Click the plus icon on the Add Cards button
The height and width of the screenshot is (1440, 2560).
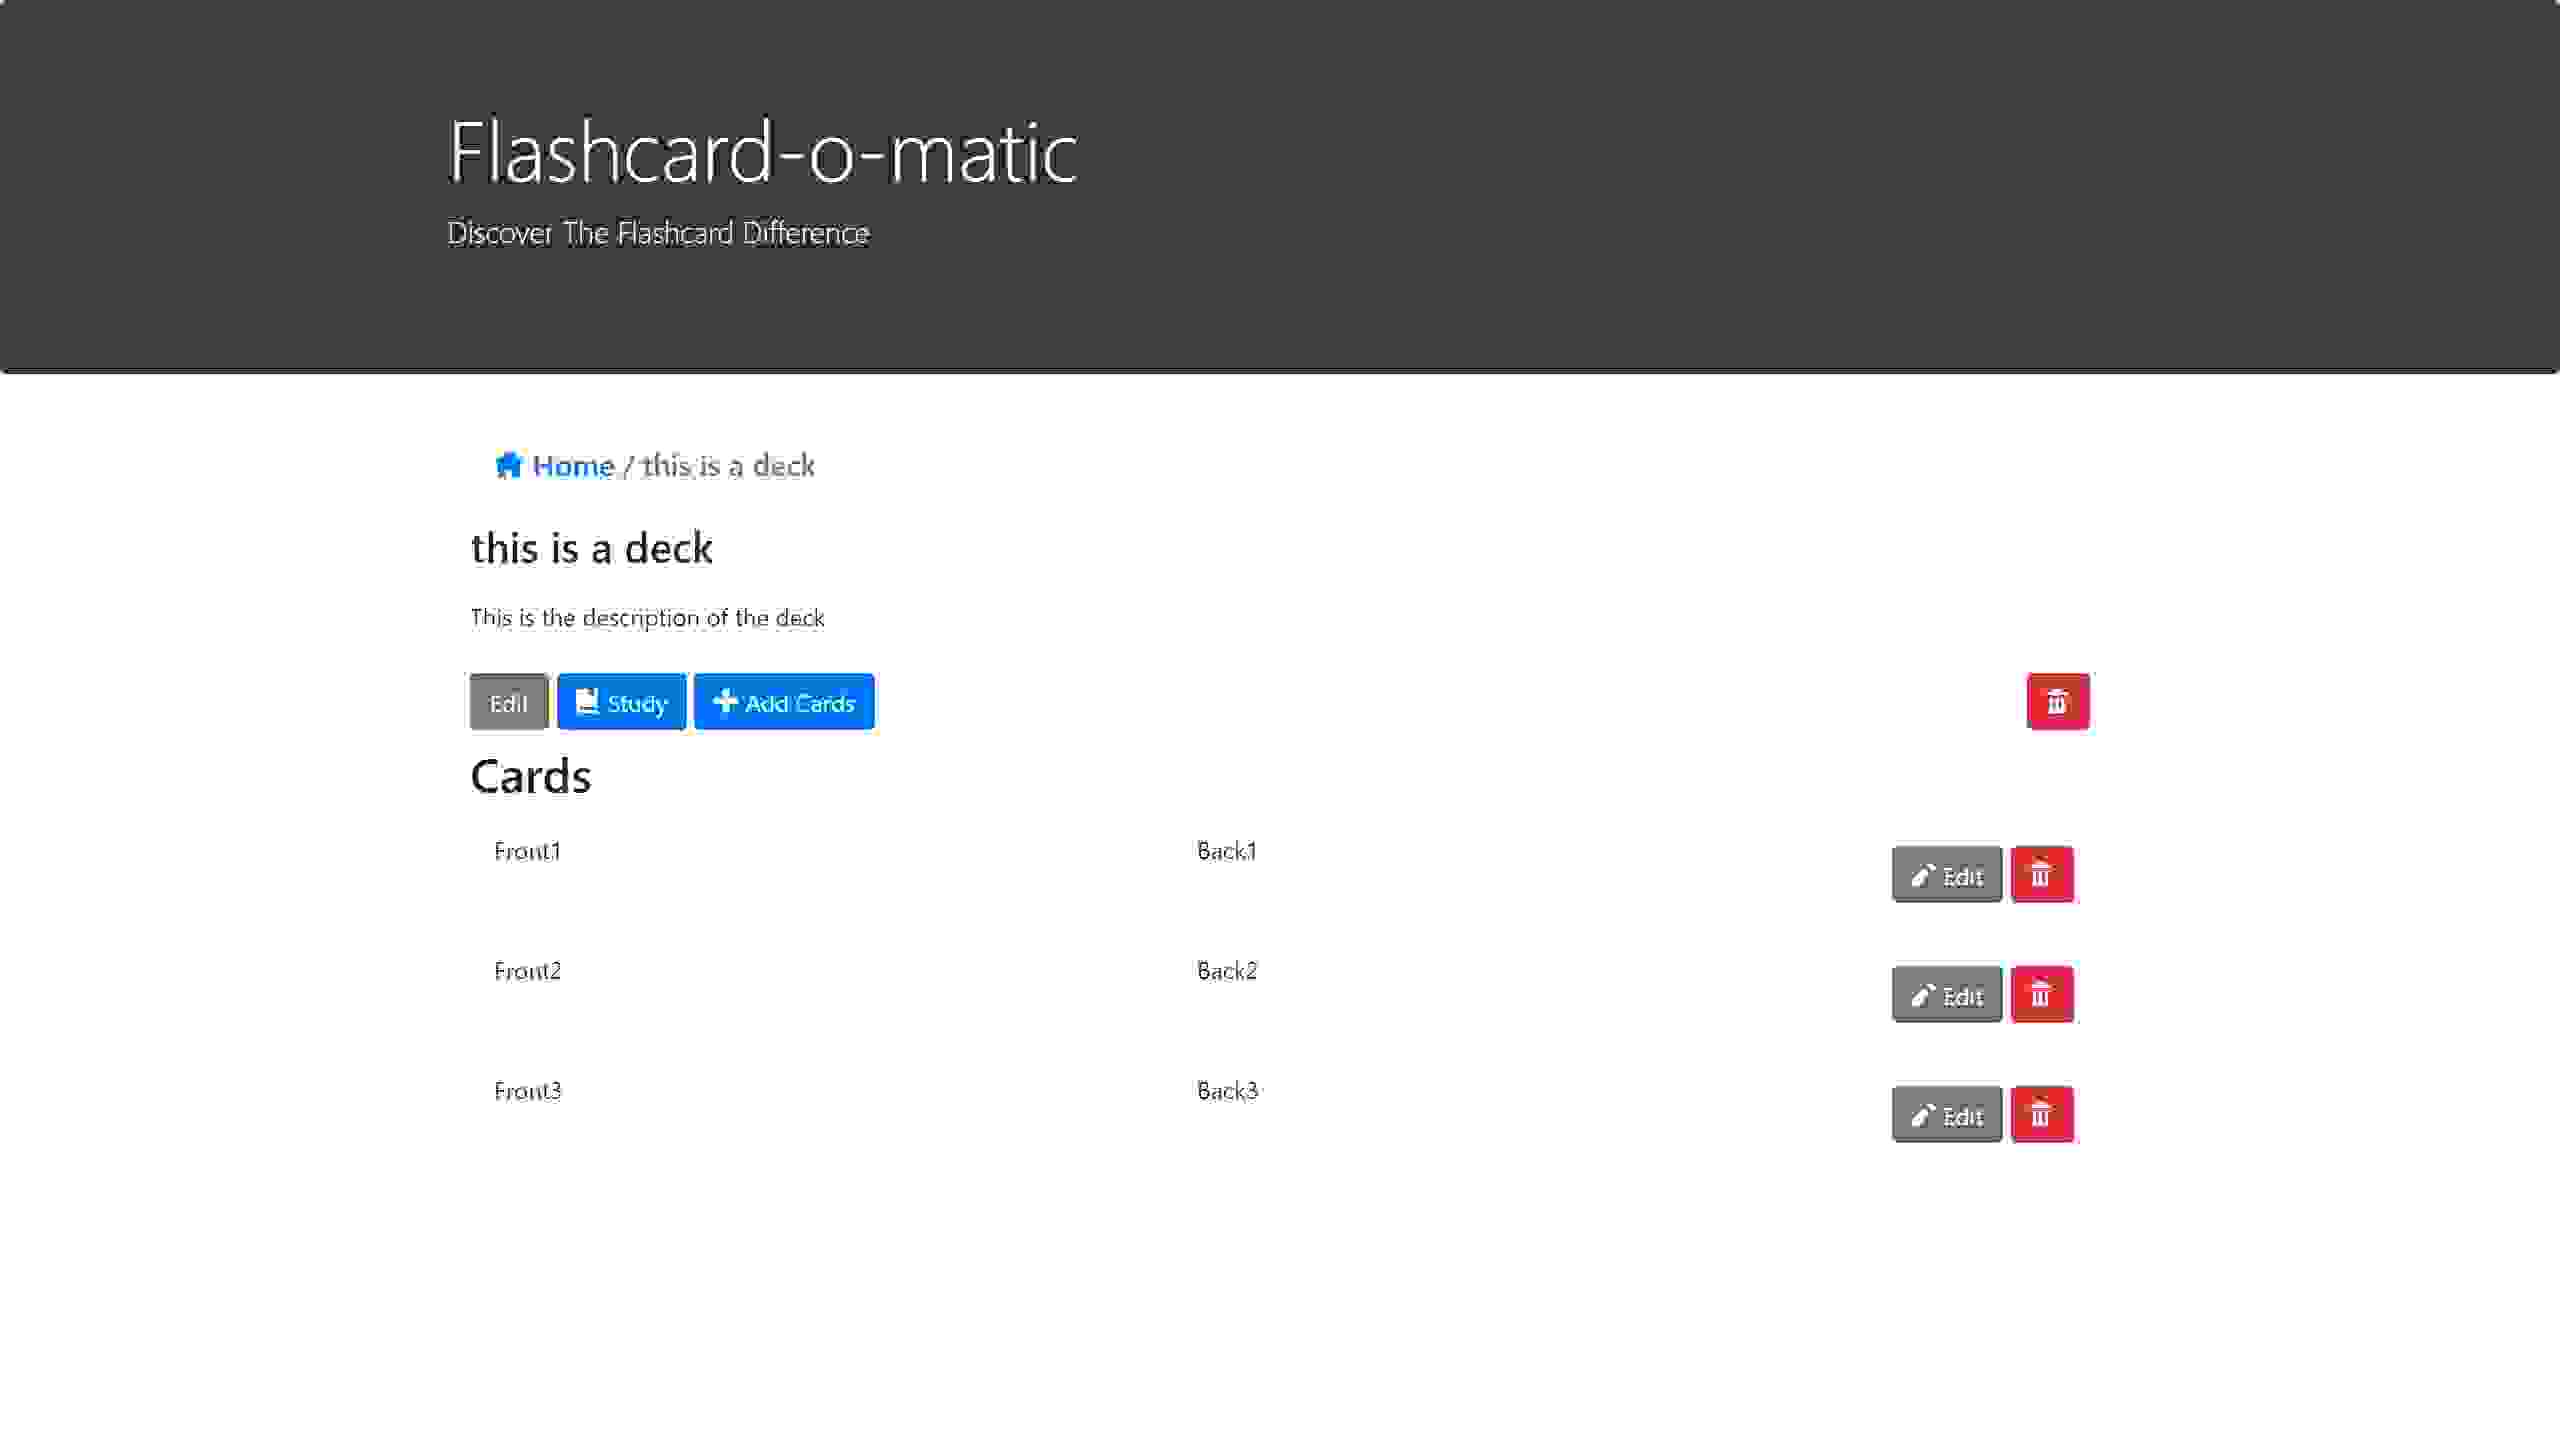(x=725, y=702)
